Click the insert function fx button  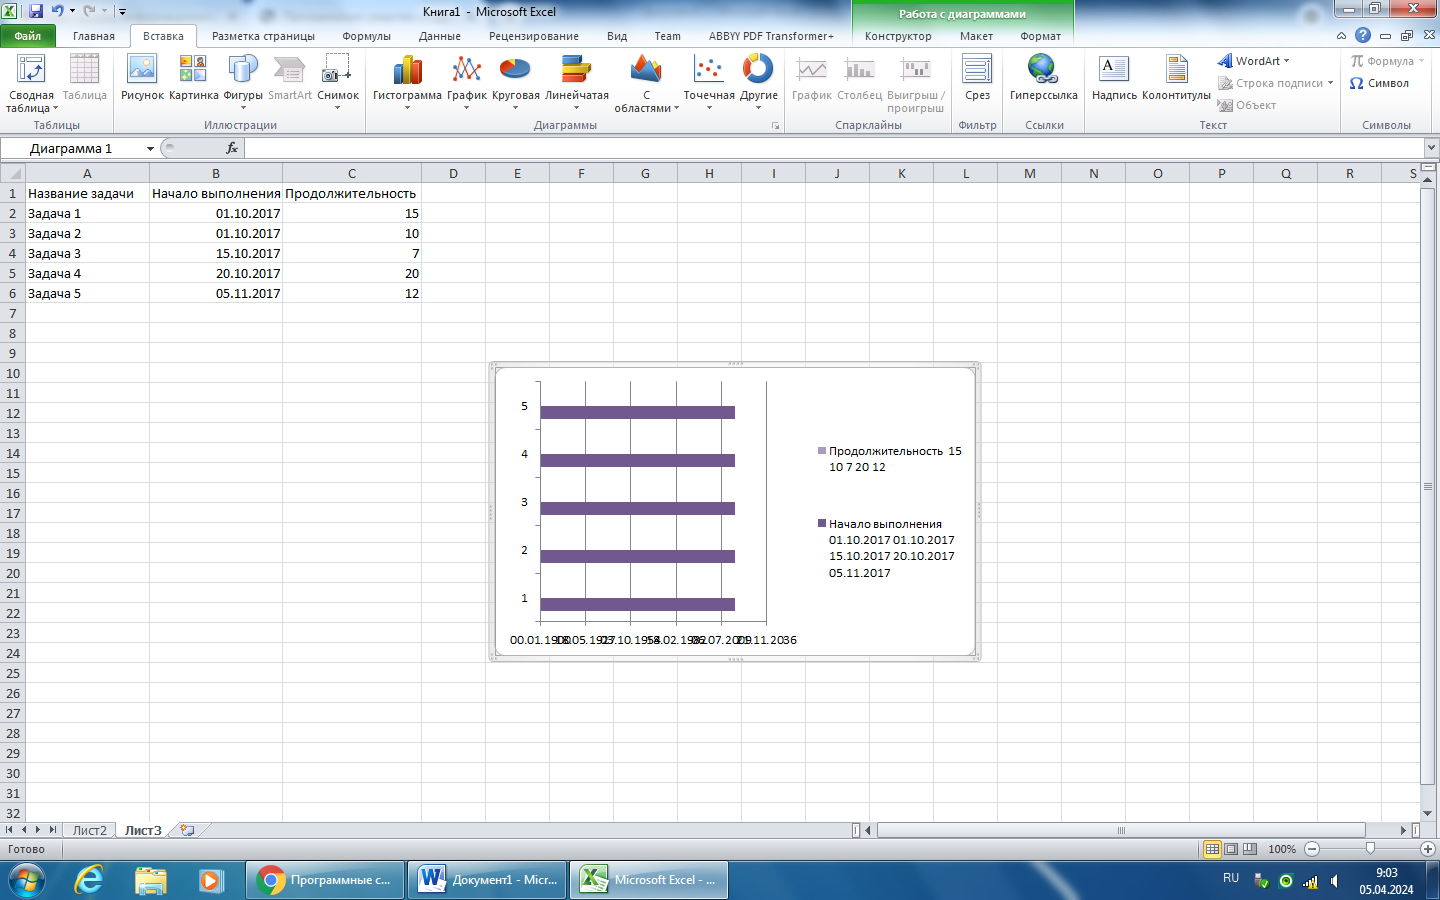point(232,148)
